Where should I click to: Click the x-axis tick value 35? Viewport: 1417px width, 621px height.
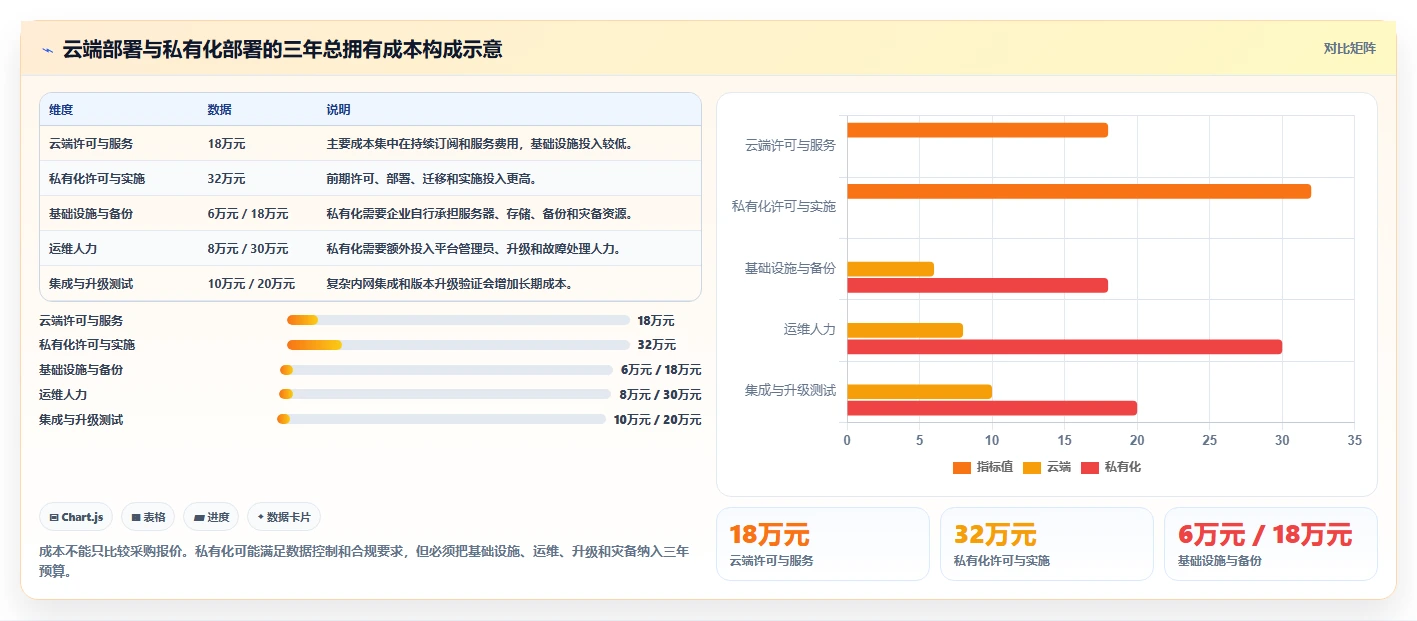tap(1354, 440)
